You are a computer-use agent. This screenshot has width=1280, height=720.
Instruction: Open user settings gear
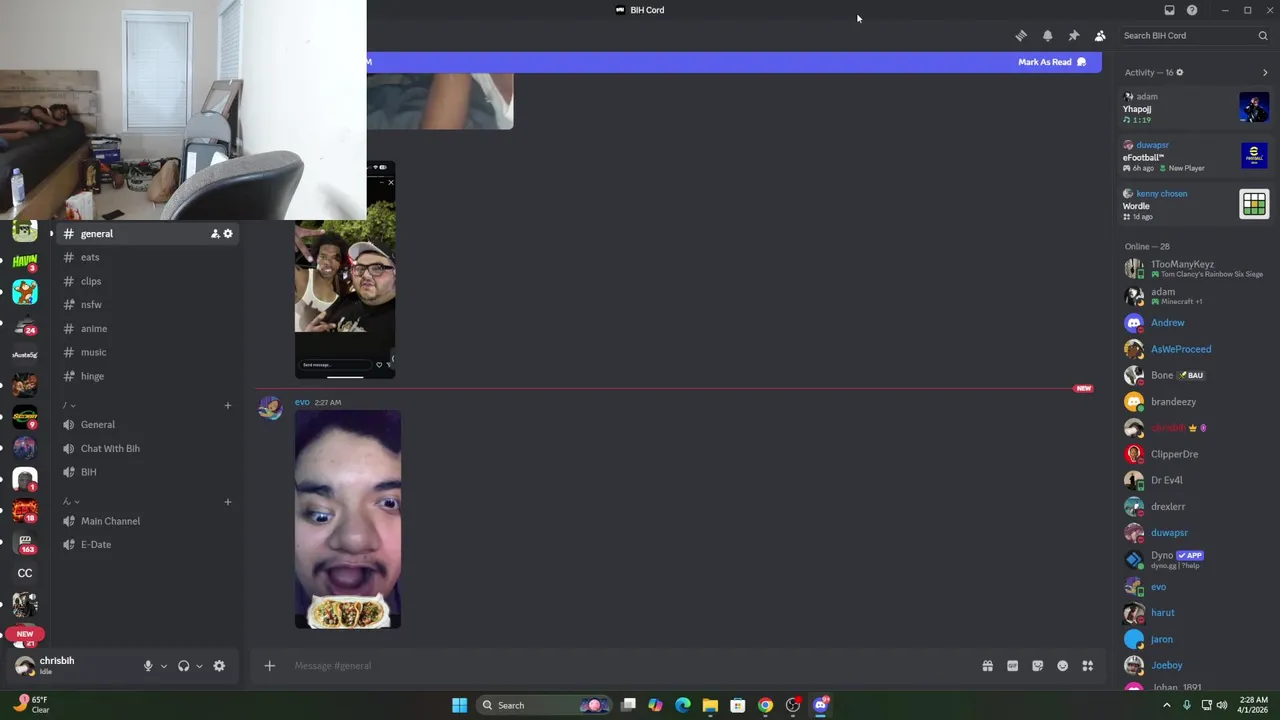coord(219,666)
